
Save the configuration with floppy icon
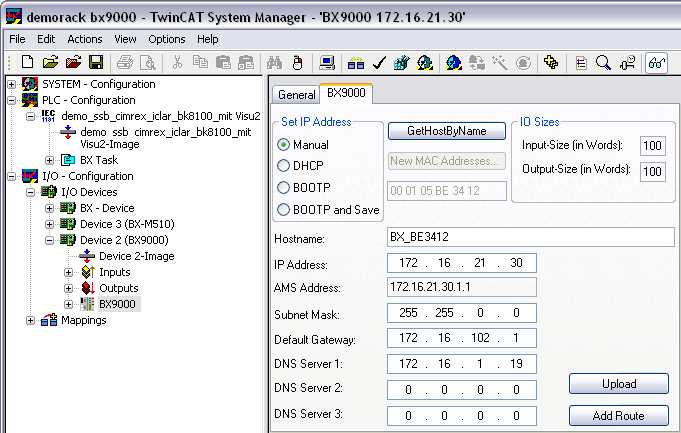pyautogui.click(x=96, y=63)
